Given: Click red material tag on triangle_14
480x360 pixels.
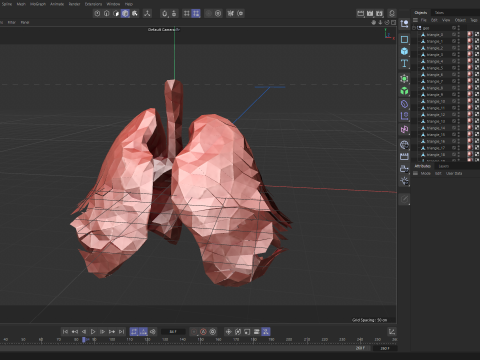Looking at the screenshot, I should (x=470, y=128).
